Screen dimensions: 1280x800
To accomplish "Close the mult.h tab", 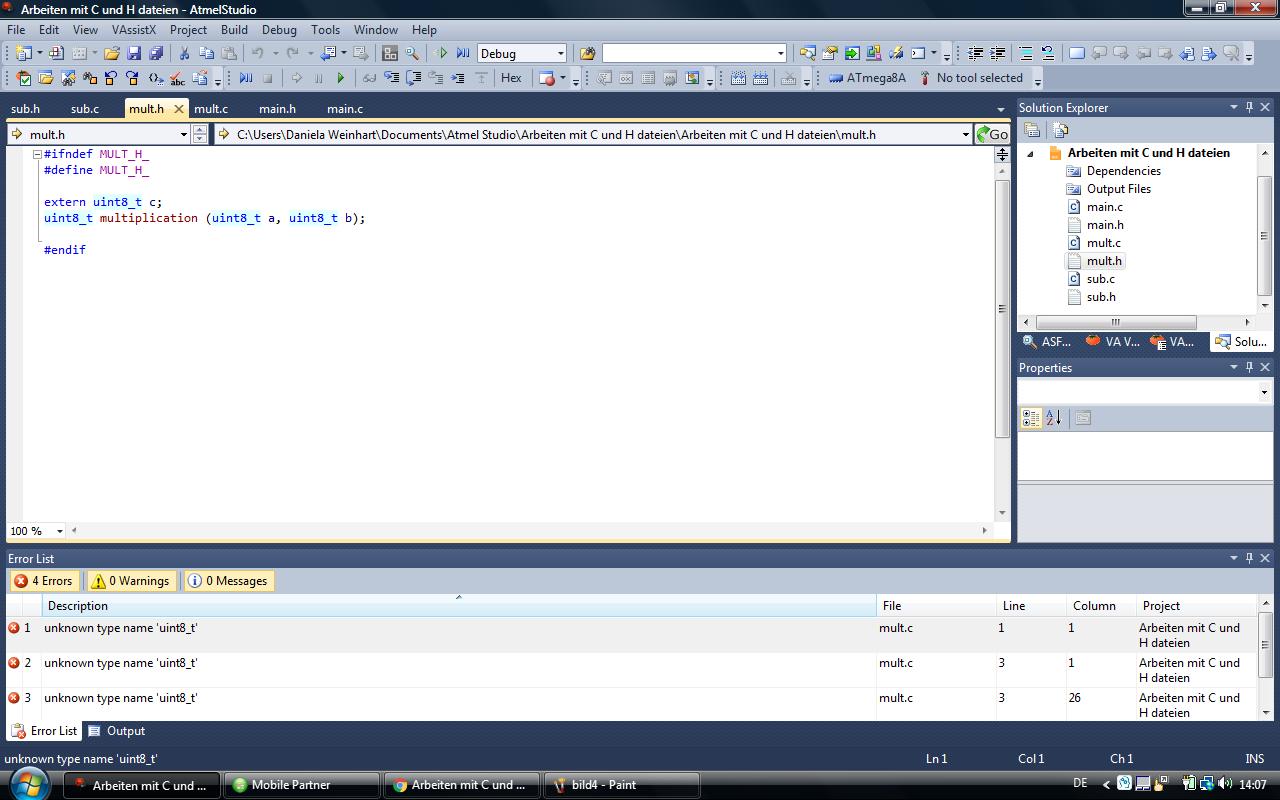I will click(179, 109).
